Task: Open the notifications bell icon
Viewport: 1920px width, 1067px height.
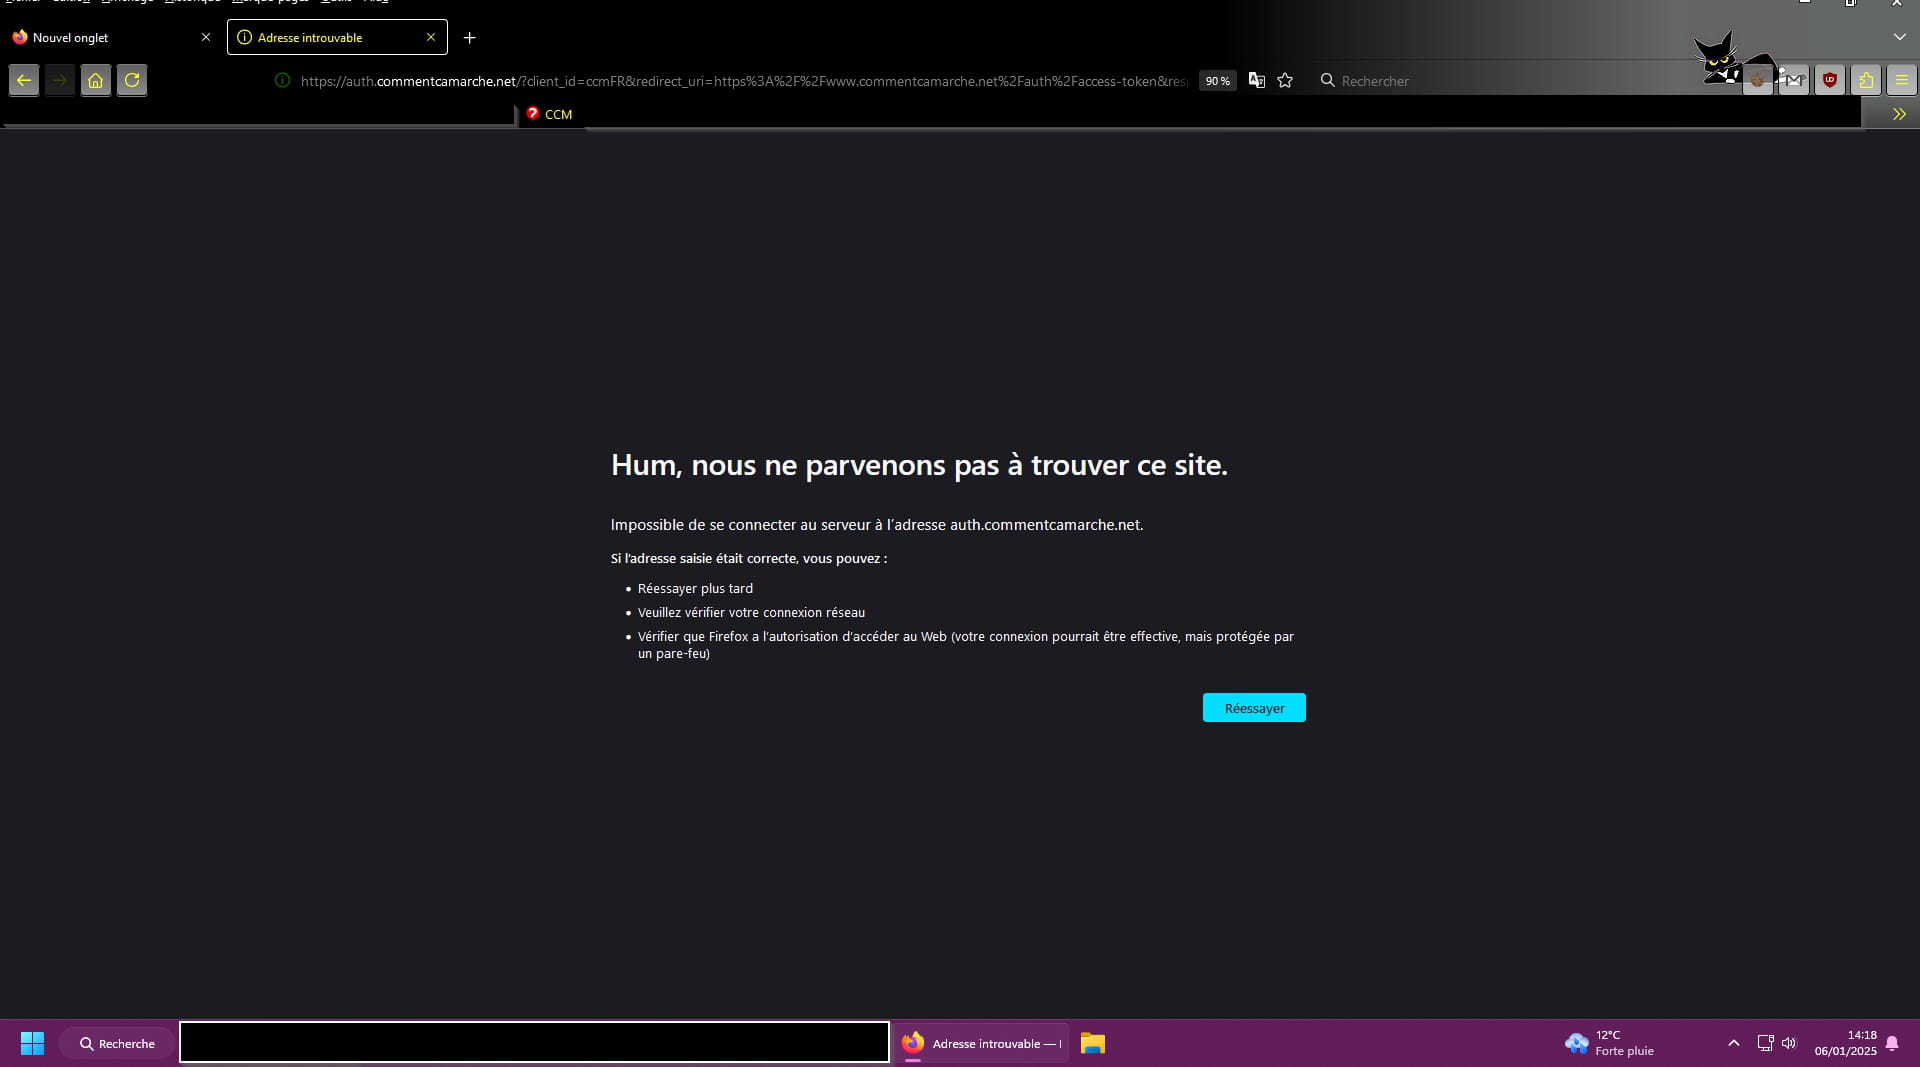Action: click(x=1892, y=1043)
